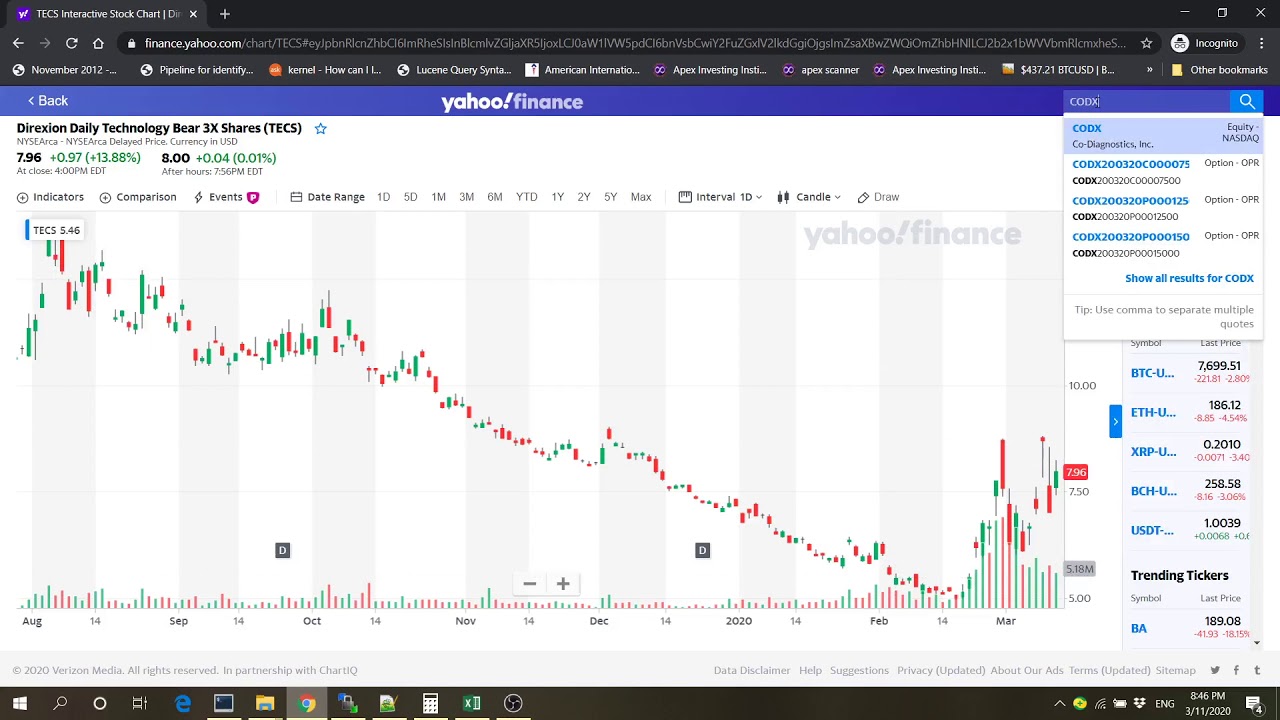This screenshot has width=1280, height=720.
Task: Open the Lucene Query Syntax bookmark
Action: coord(454,70)
